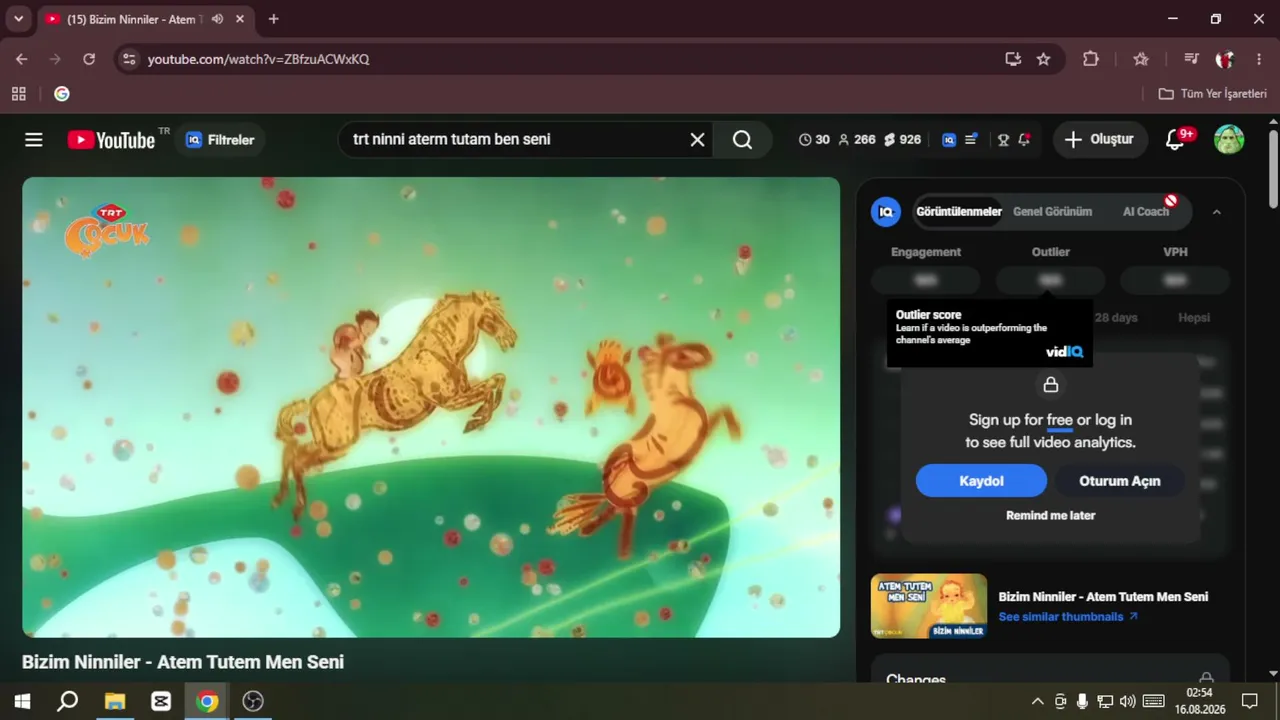The height and width of the screenshot is (720, 1280).
Task: Switch to the Genel Görünüm tab
Action: coord(1052,212)
